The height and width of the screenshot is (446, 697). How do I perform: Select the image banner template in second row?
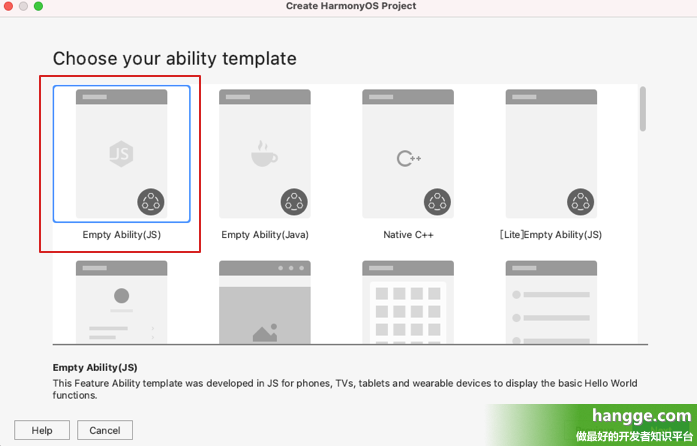point(264,302)
